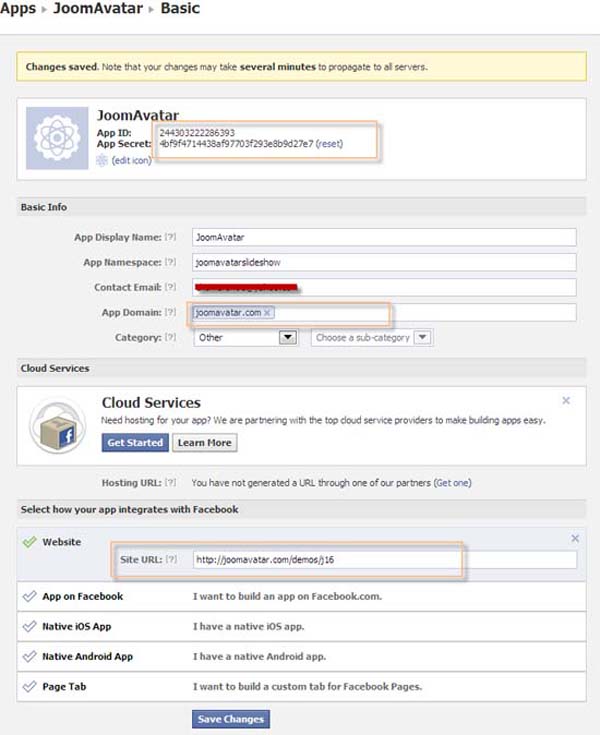
Task: Open help for App Domain [?]
Action: coord(170,313)
